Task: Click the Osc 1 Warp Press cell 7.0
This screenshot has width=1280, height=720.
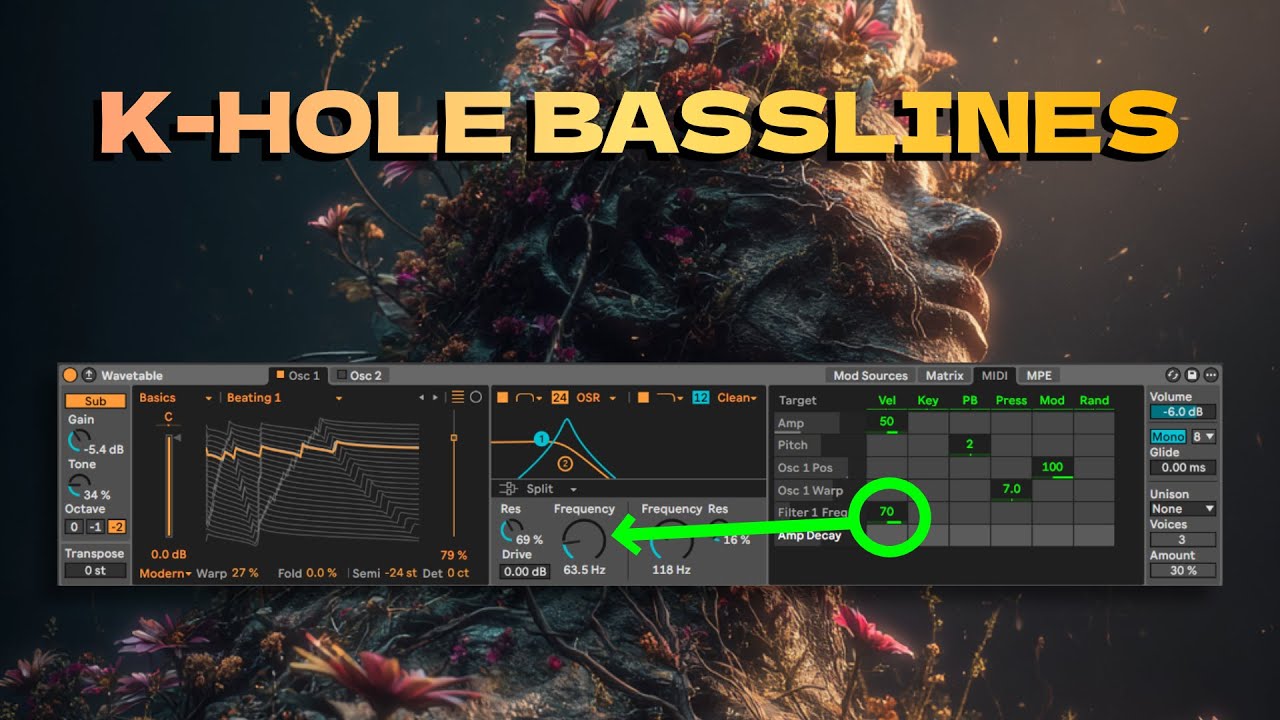Action: click(1011, 490)
